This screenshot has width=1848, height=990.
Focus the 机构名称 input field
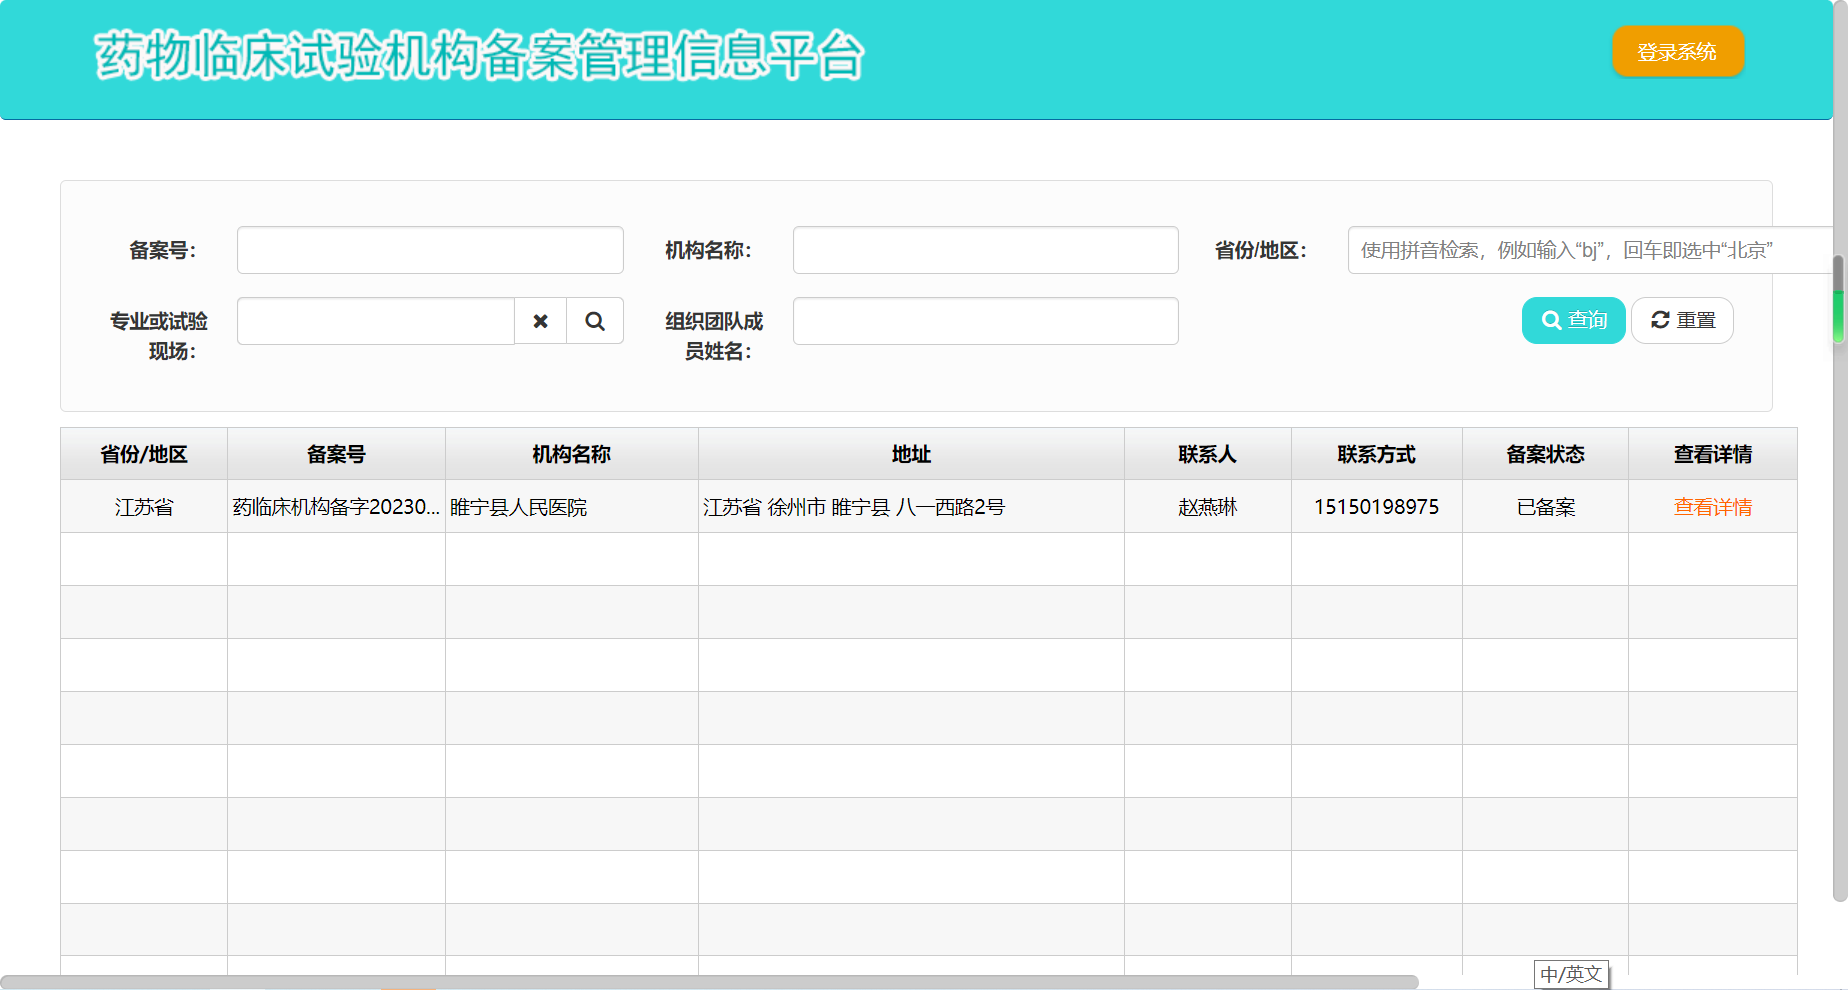click(985, 250)
